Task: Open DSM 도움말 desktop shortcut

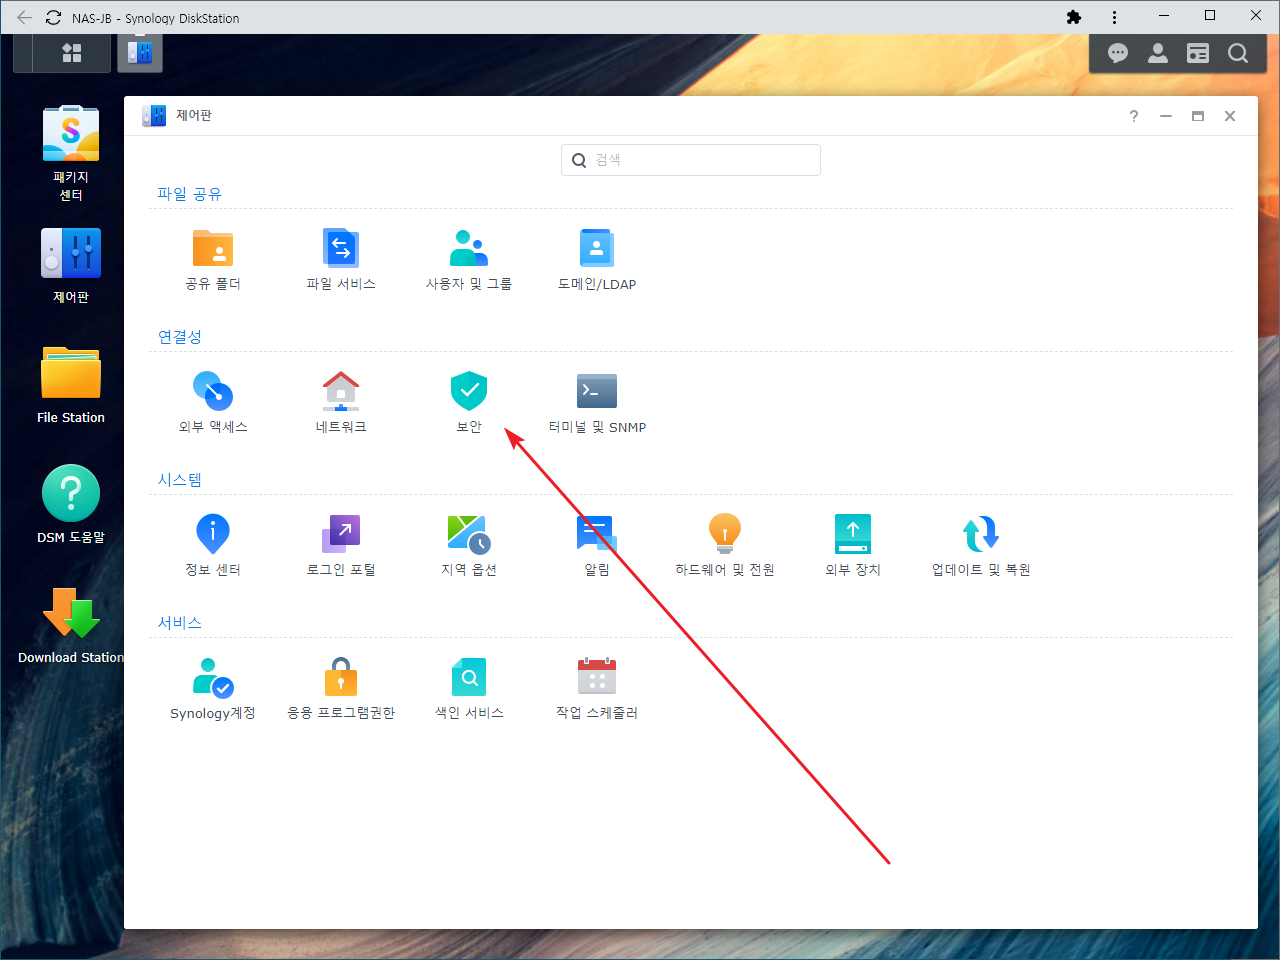Action: (x=70, y=505)
